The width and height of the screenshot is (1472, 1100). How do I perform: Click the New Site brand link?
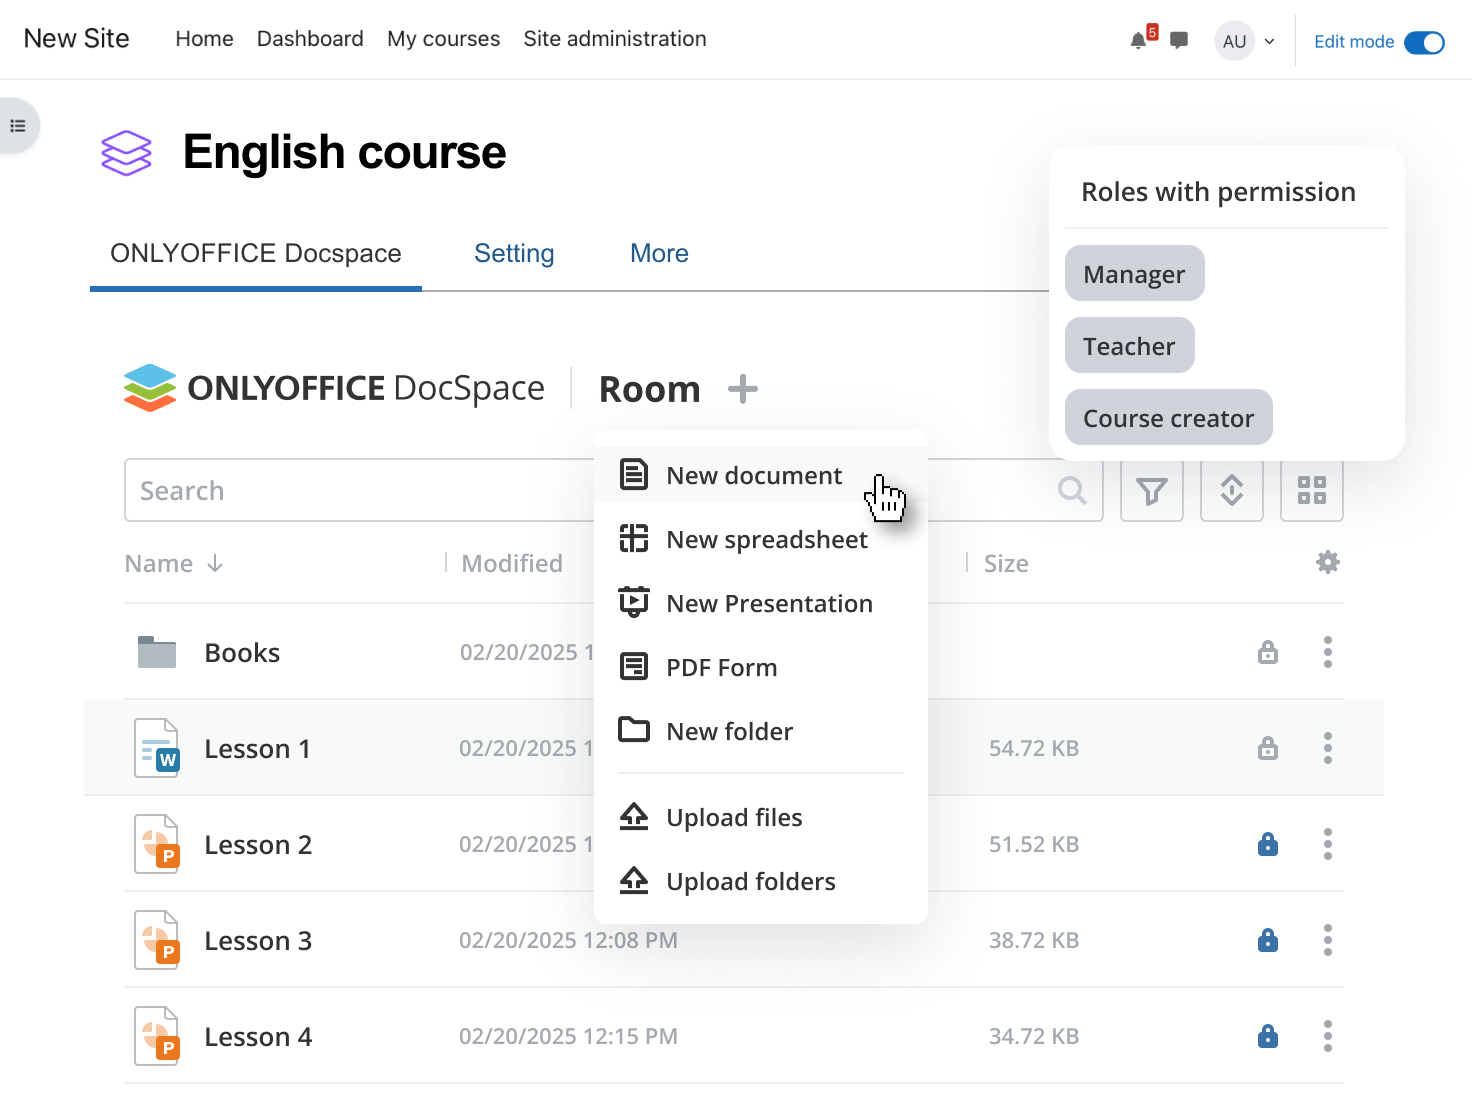pos(76,39)
